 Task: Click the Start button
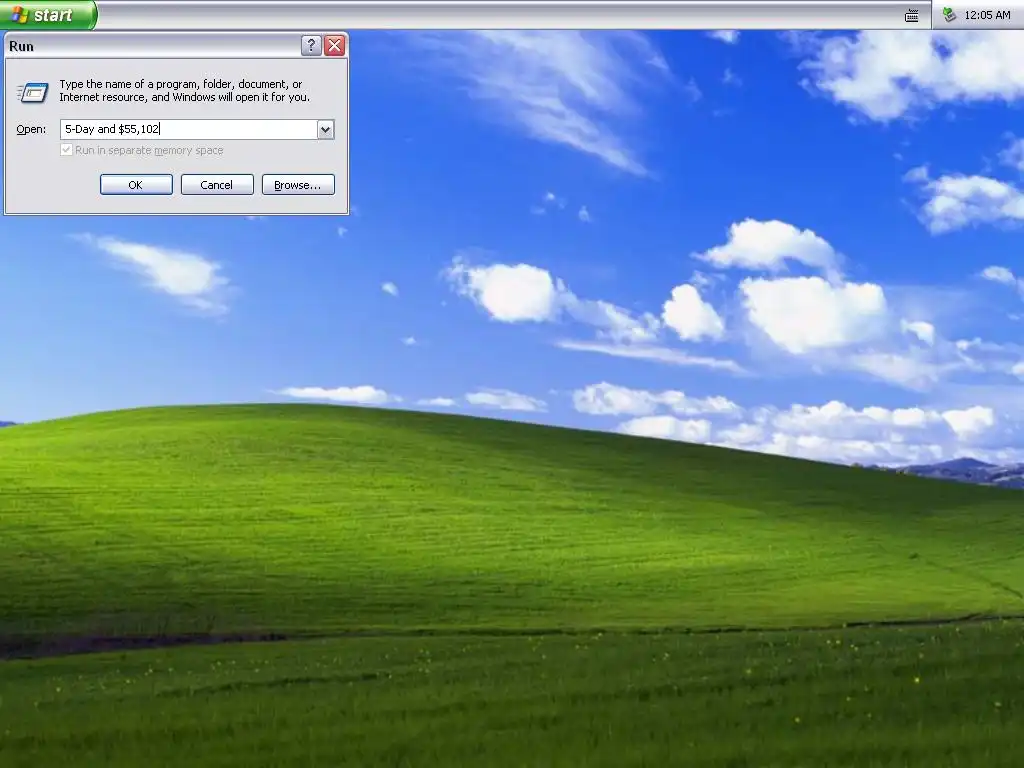48,14
